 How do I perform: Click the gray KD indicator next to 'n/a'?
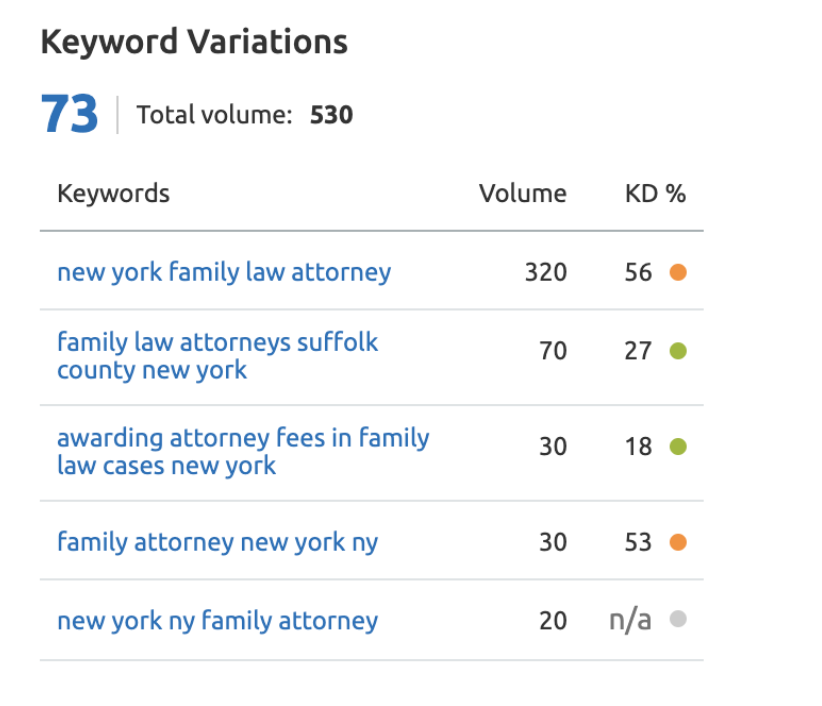[678, 620]
